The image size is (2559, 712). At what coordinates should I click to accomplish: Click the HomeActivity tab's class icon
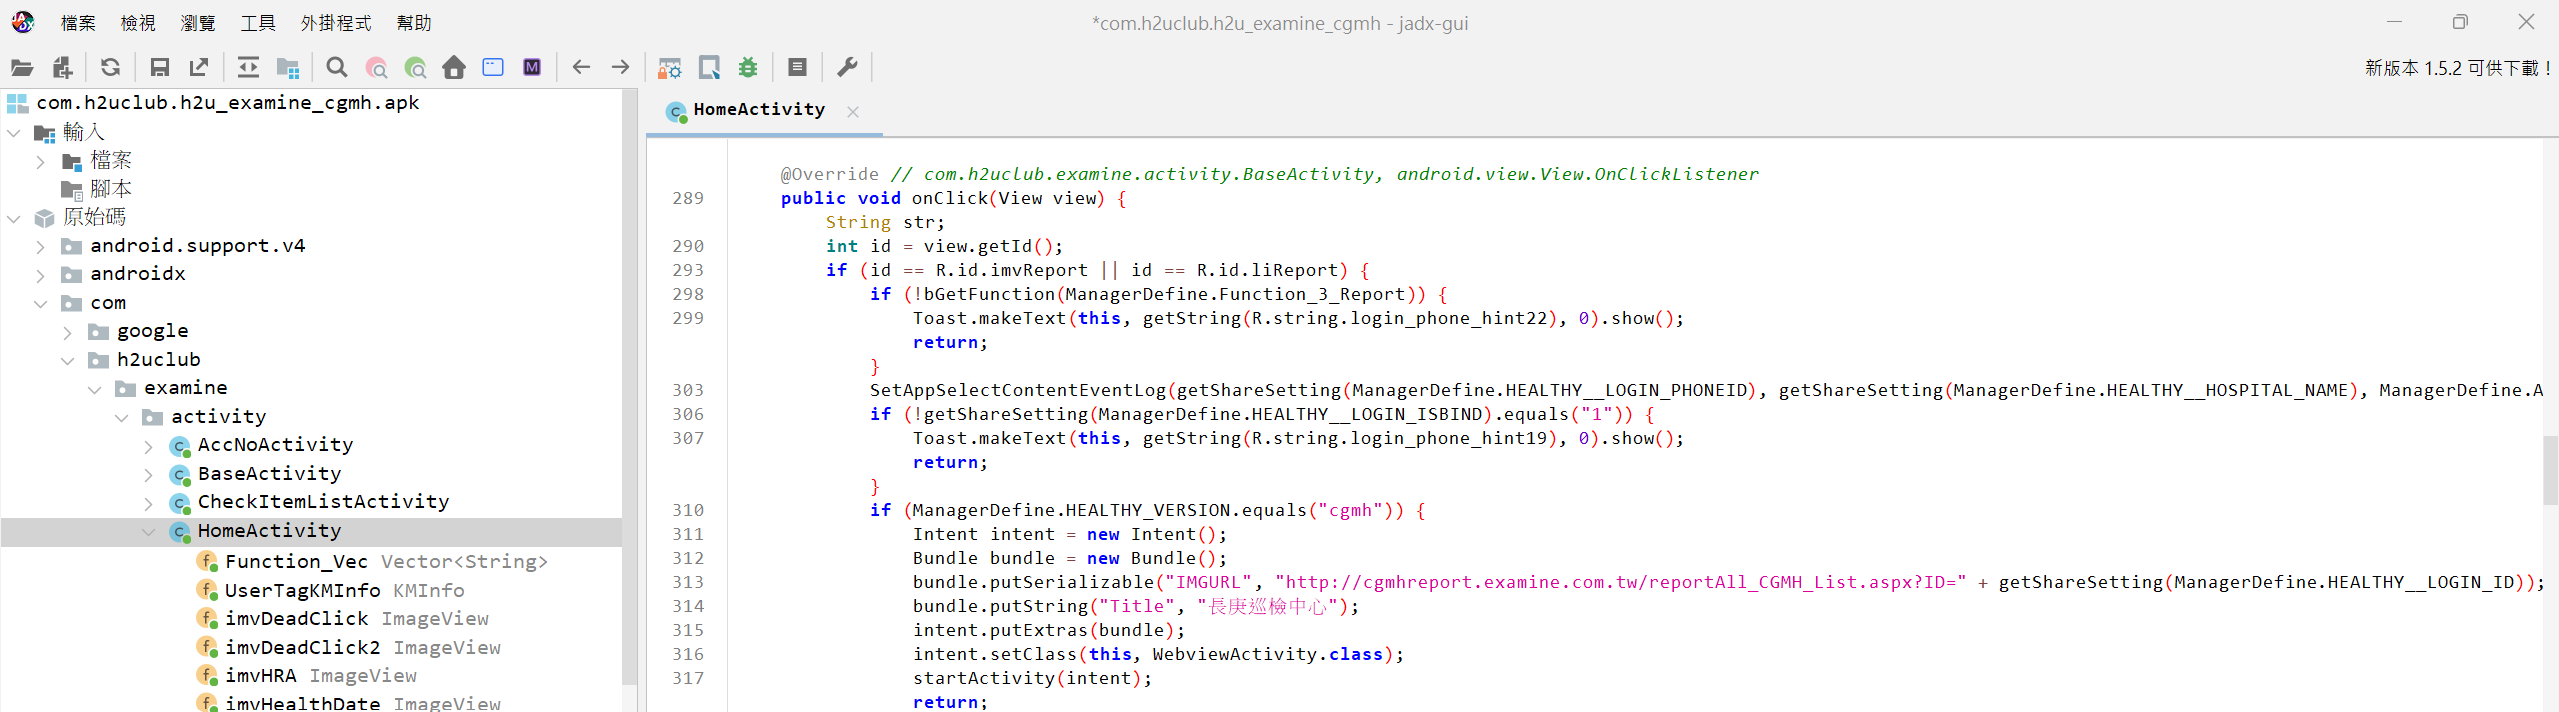point(677,111)
